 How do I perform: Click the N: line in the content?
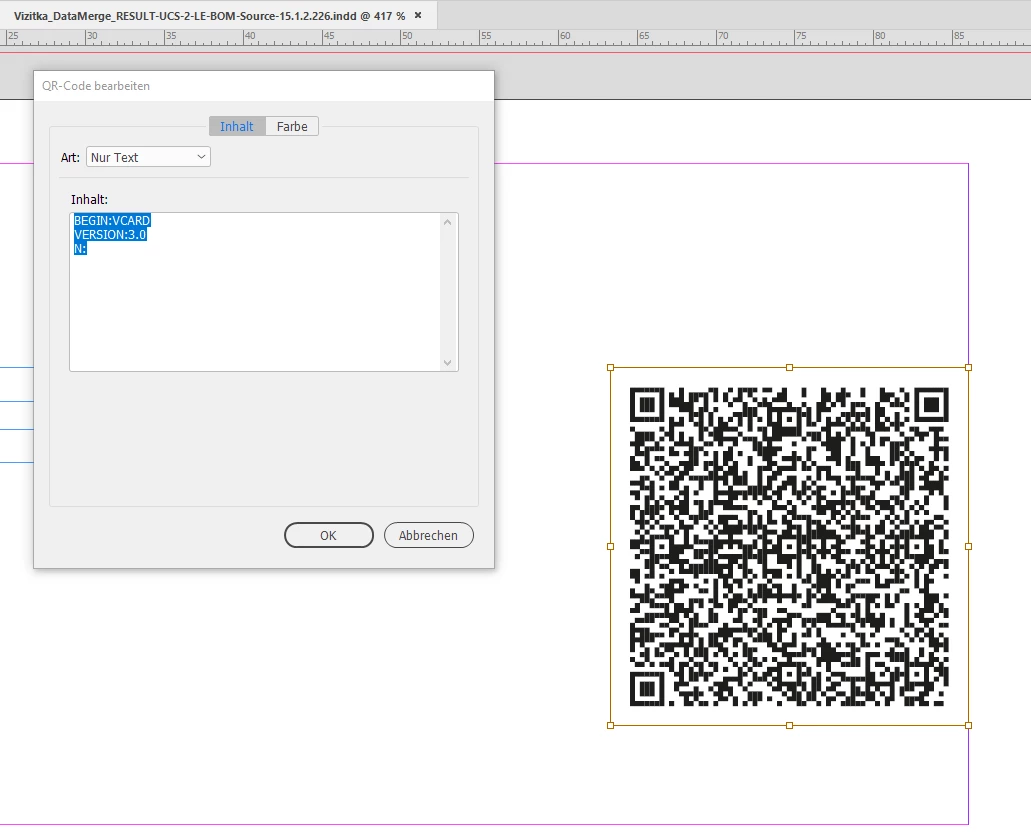point(80,249)
